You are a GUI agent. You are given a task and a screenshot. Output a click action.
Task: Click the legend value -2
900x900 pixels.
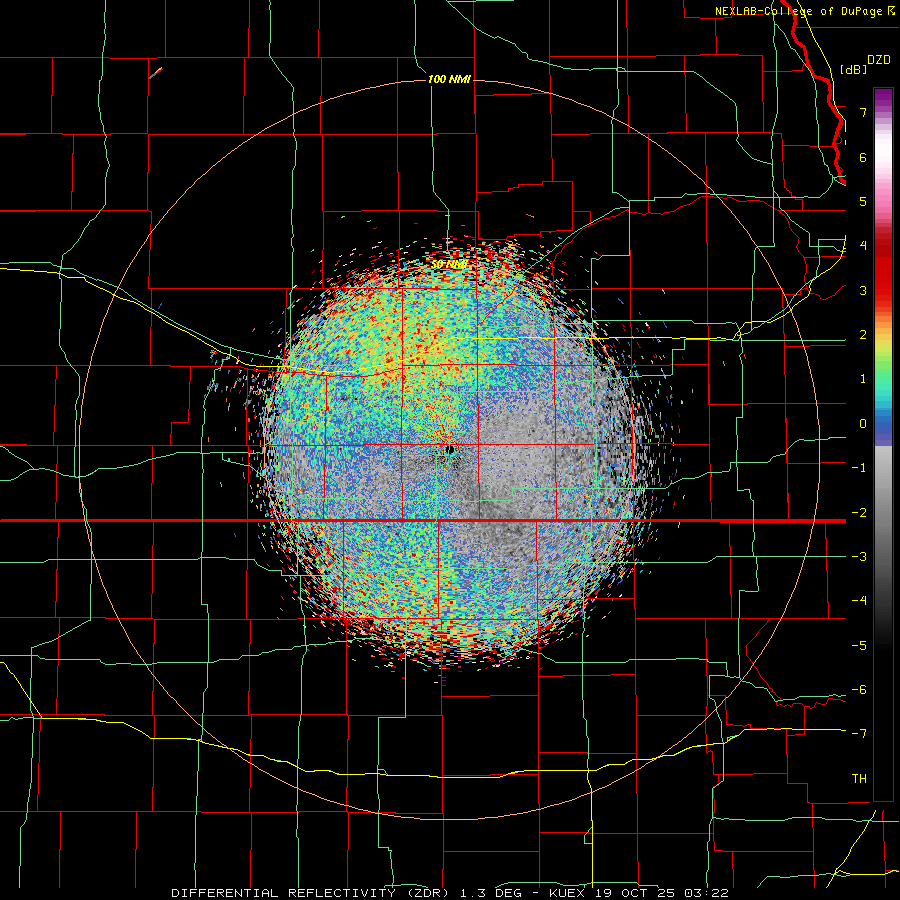point(859,513)
